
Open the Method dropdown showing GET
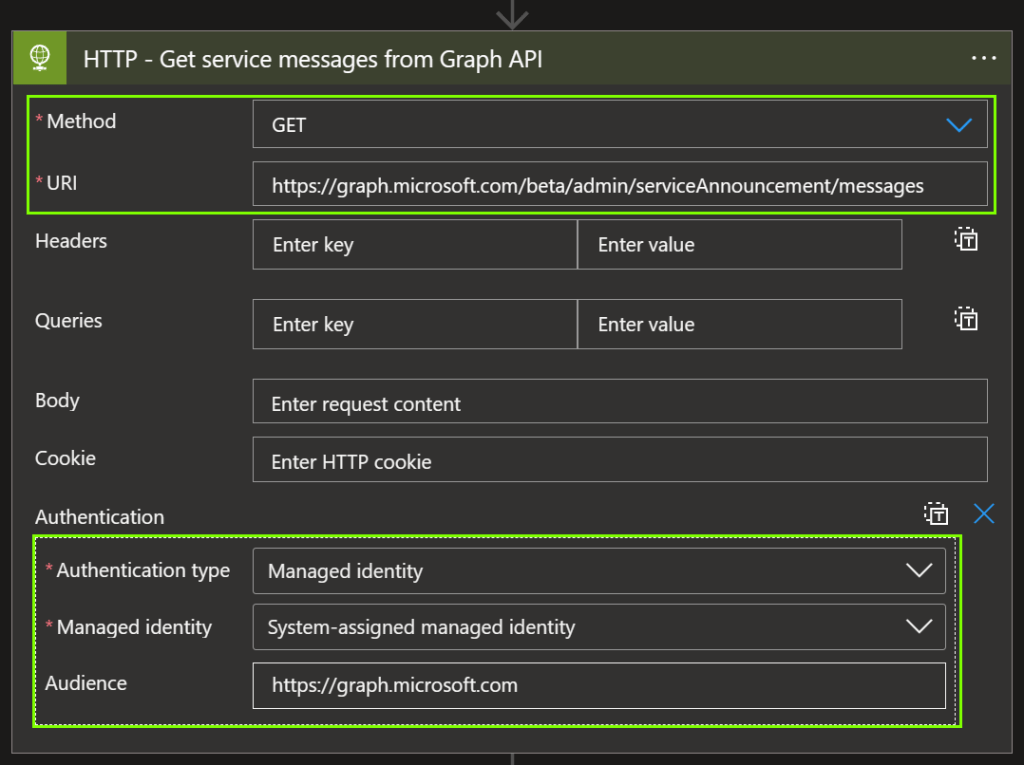pyautogui.click(x=619, y=125)
